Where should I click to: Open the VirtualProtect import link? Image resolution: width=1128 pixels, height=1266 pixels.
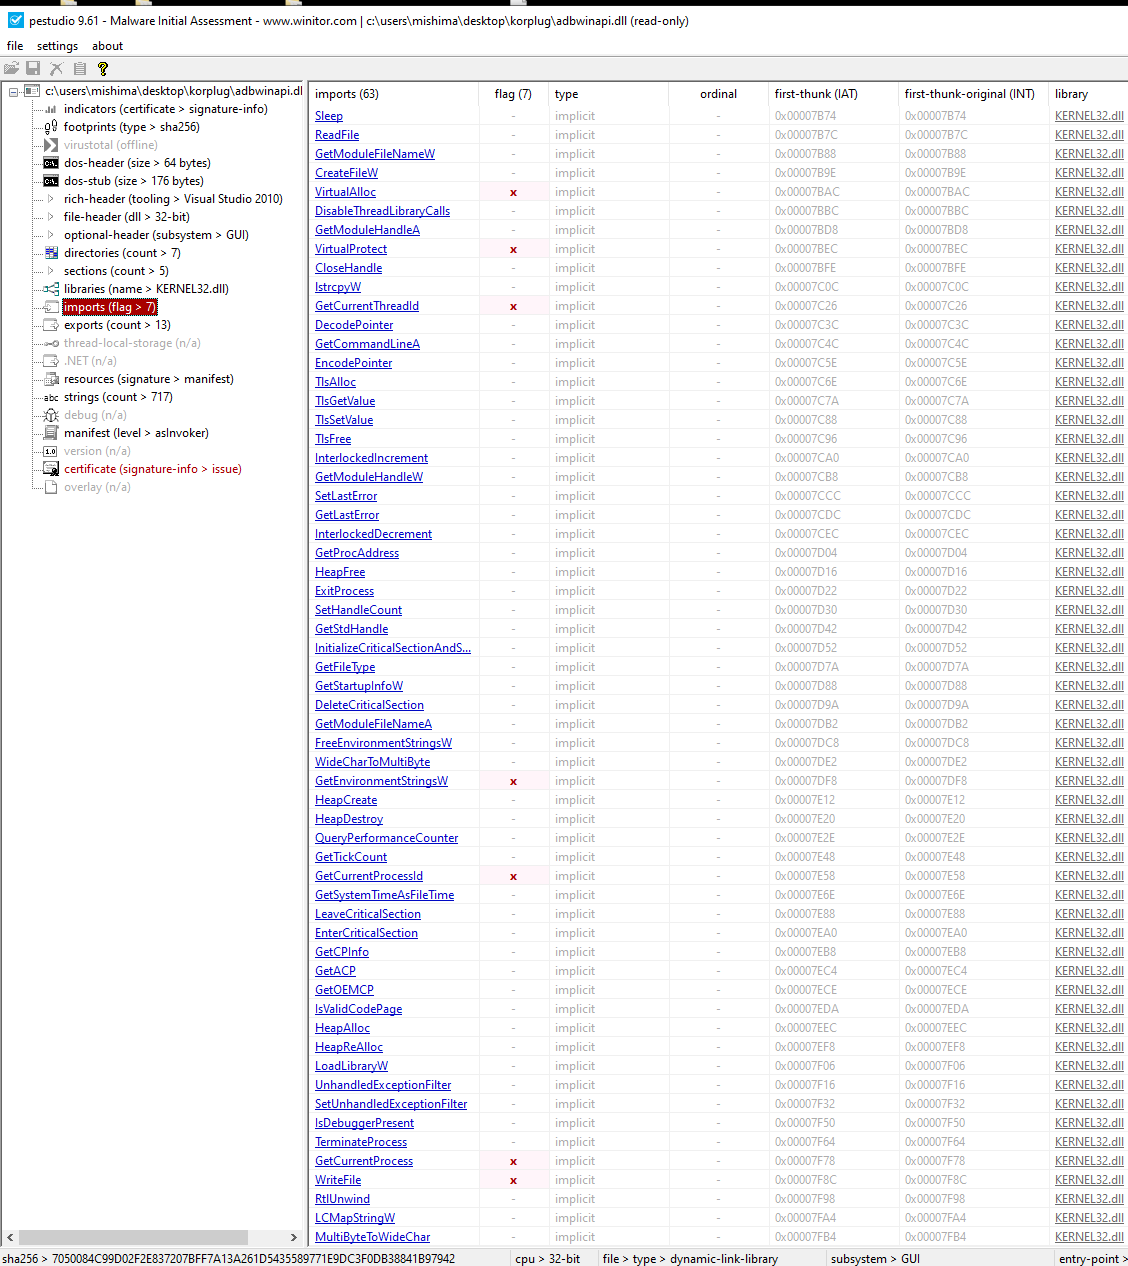coord(351,249)
